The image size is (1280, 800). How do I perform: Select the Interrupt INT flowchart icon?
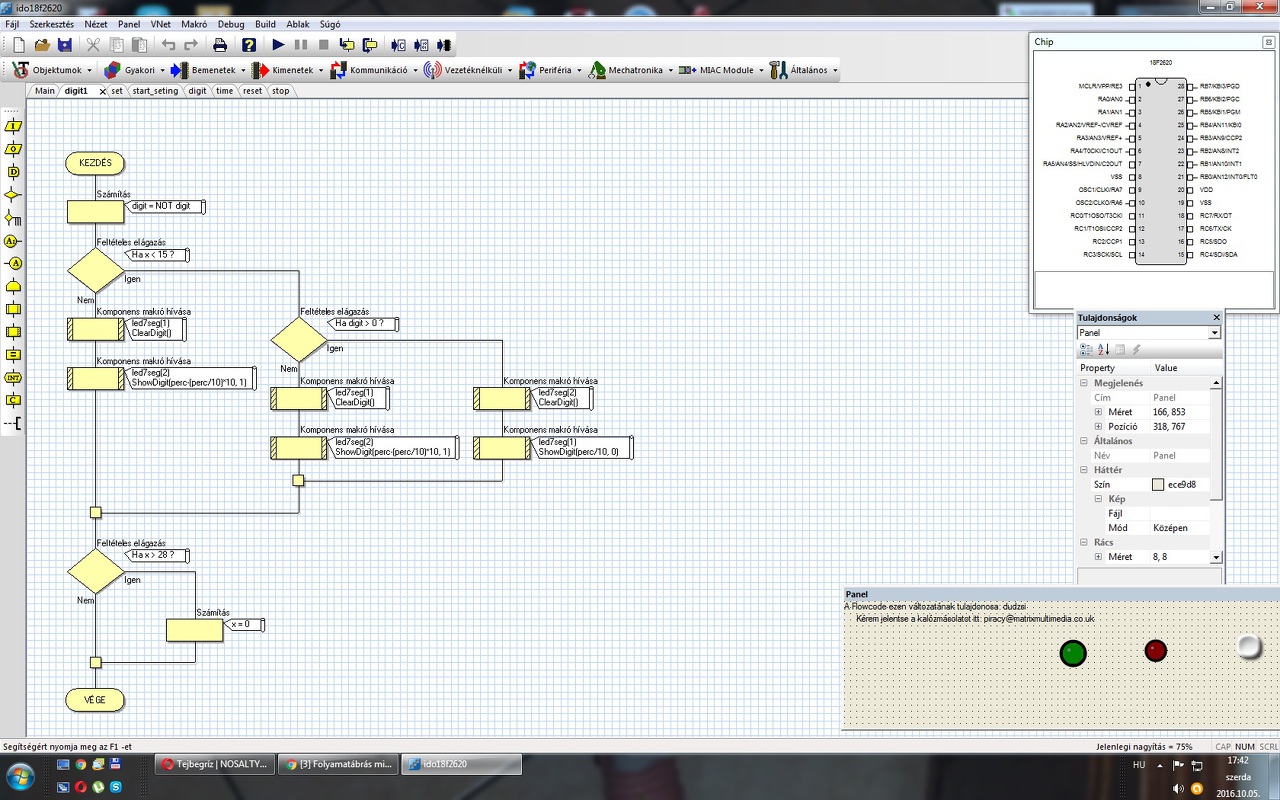13,378
